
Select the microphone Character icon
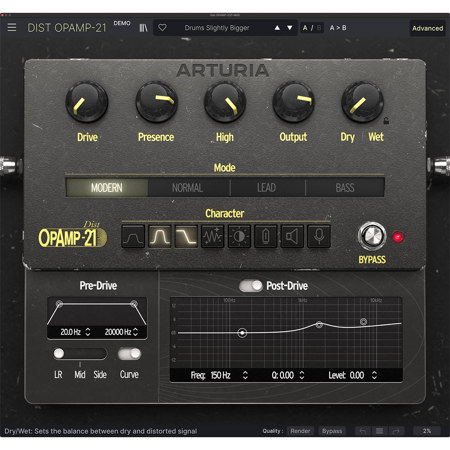[x=319, y=236]
